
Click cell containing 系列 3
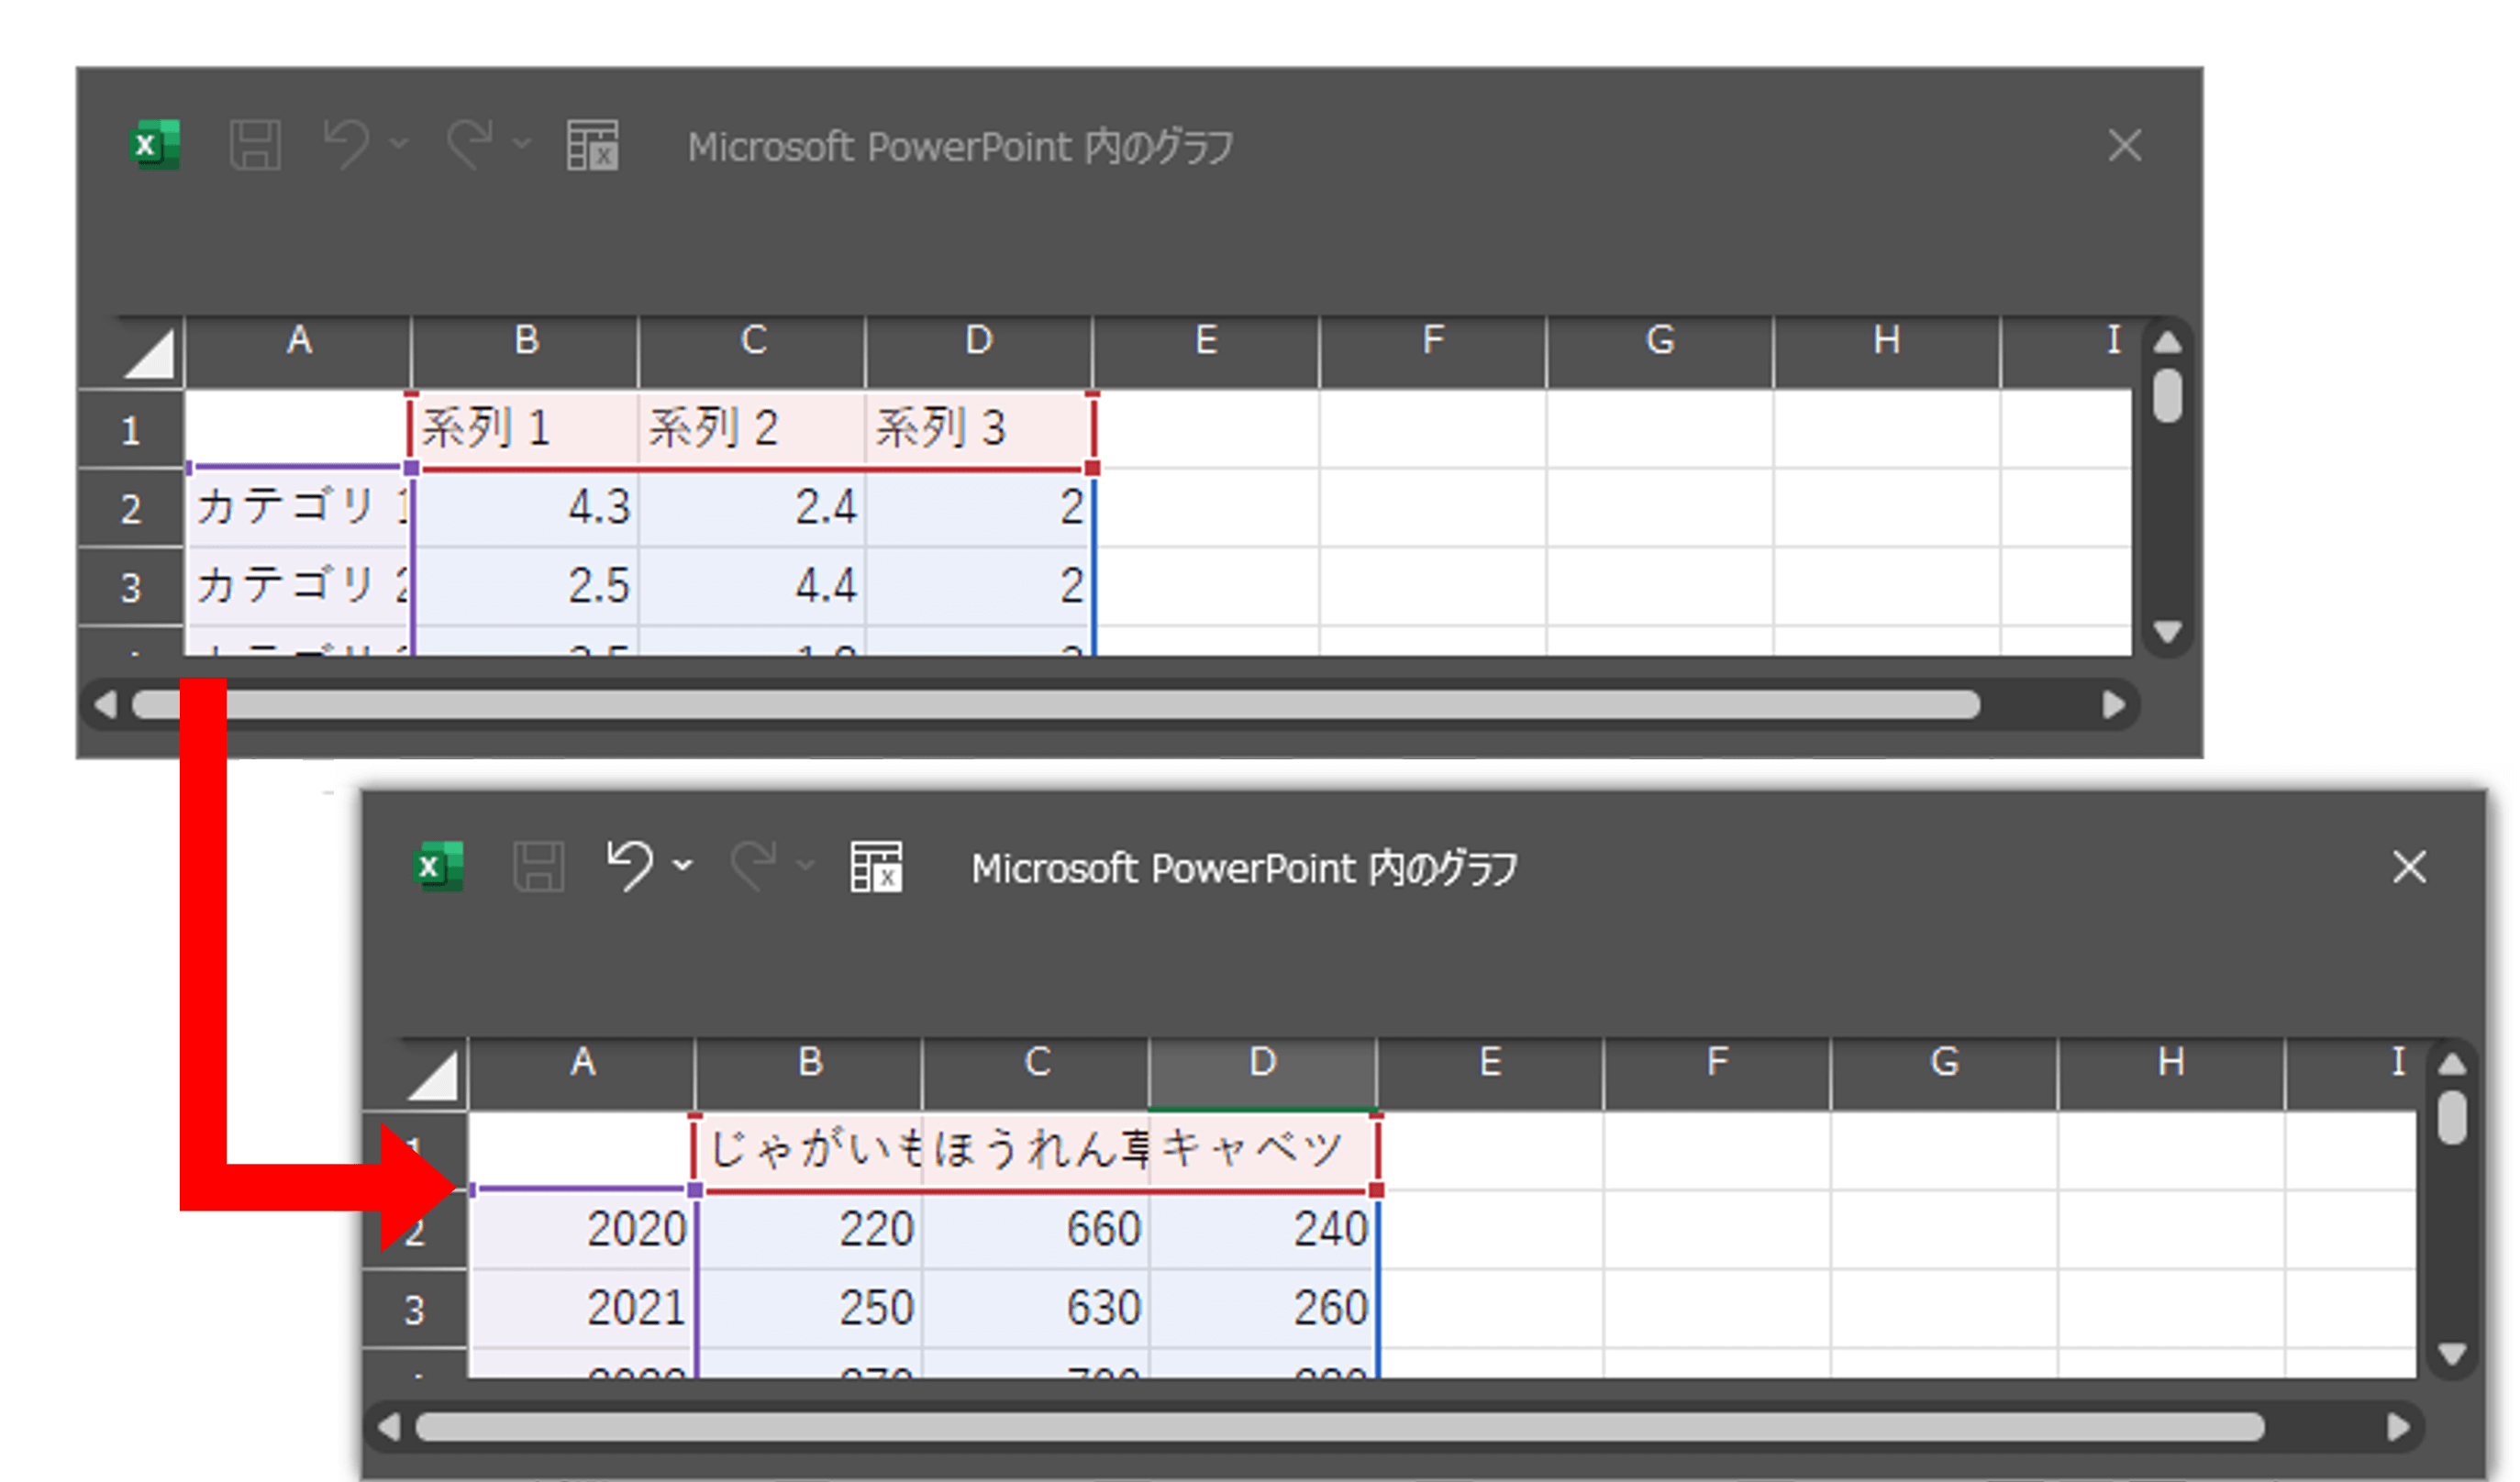click(x=979, y=429)
